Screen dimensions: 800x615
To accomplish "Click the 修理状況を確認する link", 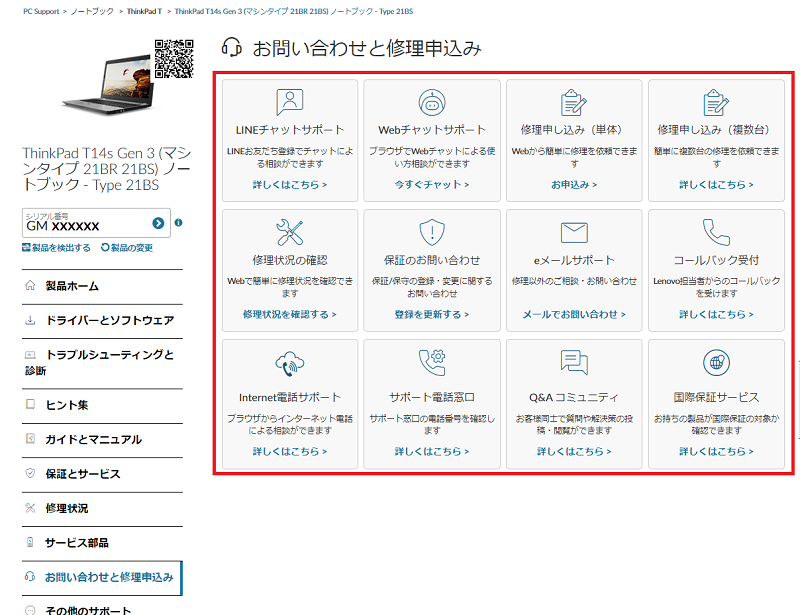I will tap(289, 314).
